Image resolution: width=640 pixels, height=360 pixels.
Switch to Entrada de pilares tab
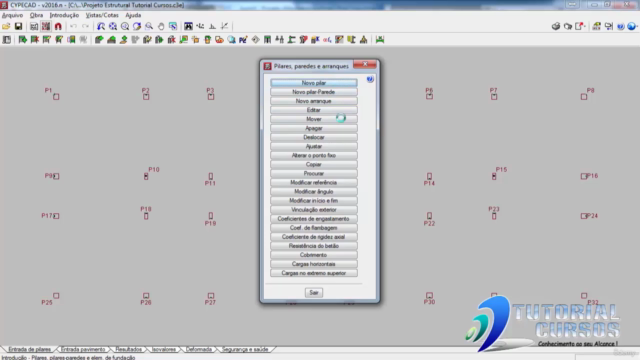click(29, 349)
